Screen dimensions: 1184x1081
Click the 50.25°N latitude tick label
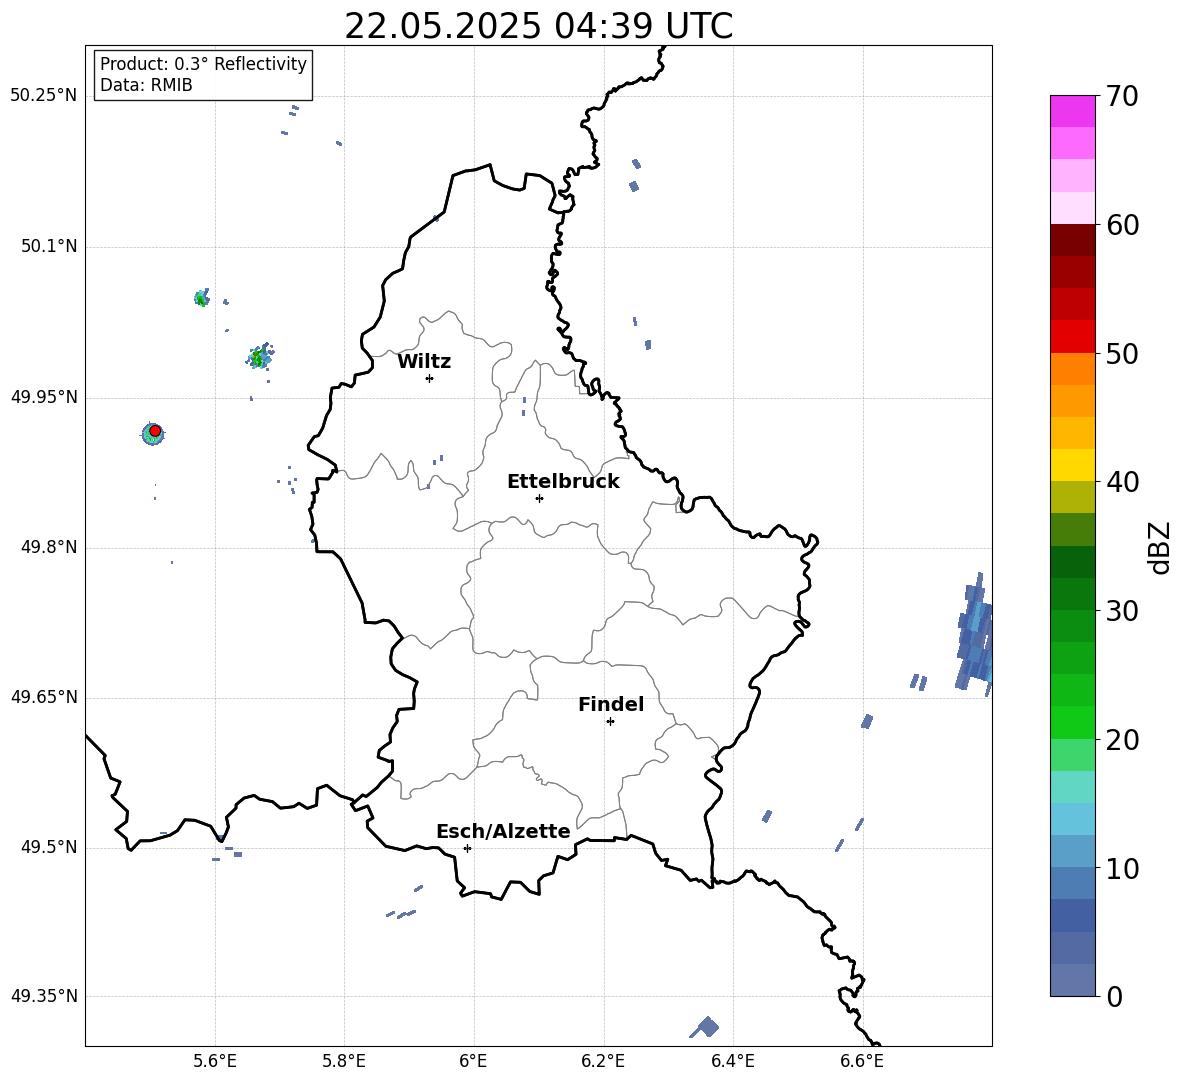(x=44, y=96)
